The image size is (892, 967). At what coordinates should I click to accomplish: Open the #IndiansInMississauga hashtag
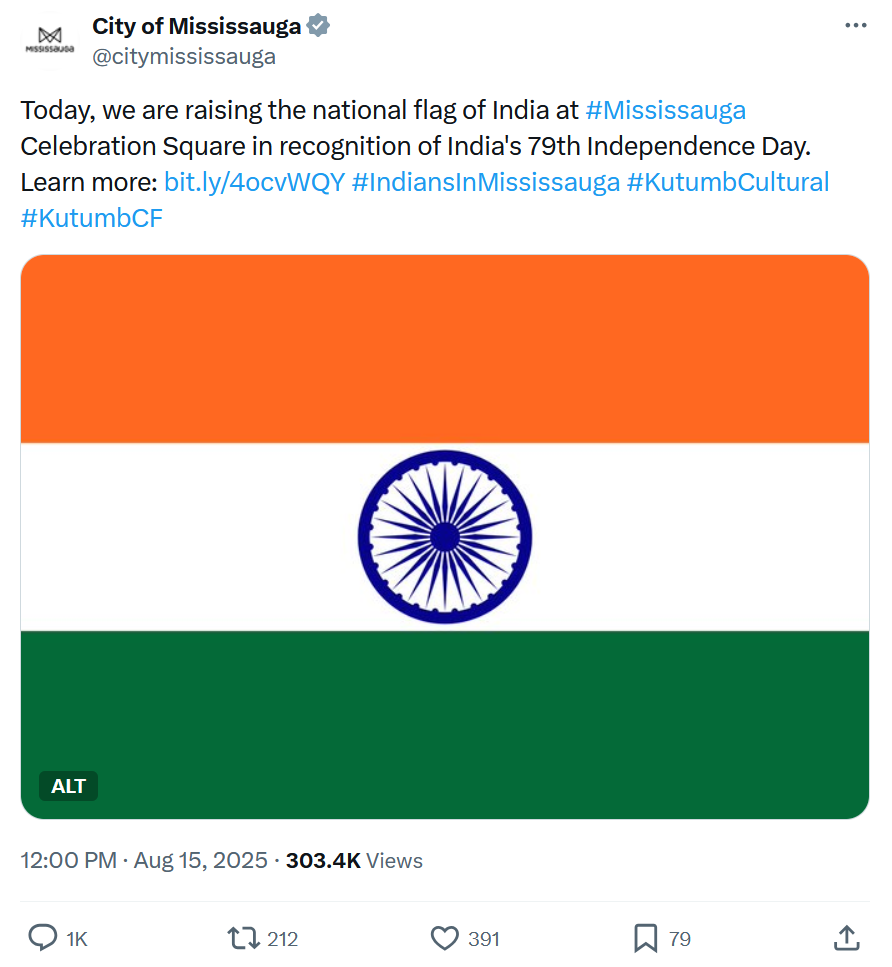click(485, 183)
